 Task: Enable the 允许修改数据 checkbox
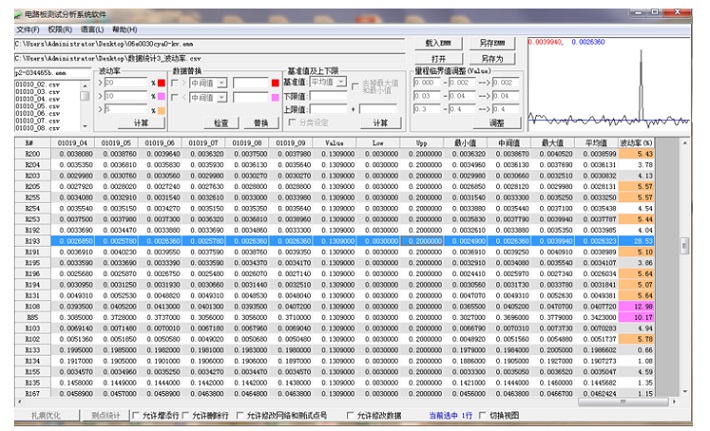click(x=350, y=415)
